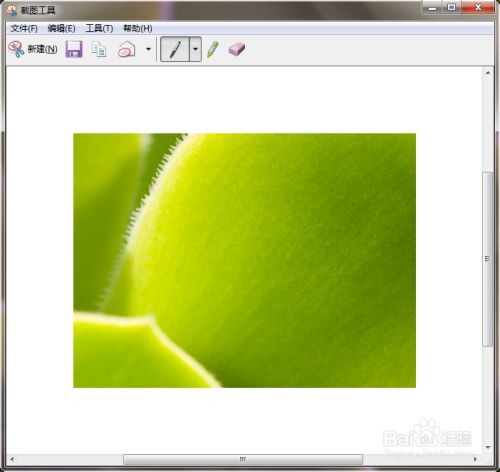This screenshot has height=472, width=500.
Task: Send snip via the envelope icon
Action: 127,49
